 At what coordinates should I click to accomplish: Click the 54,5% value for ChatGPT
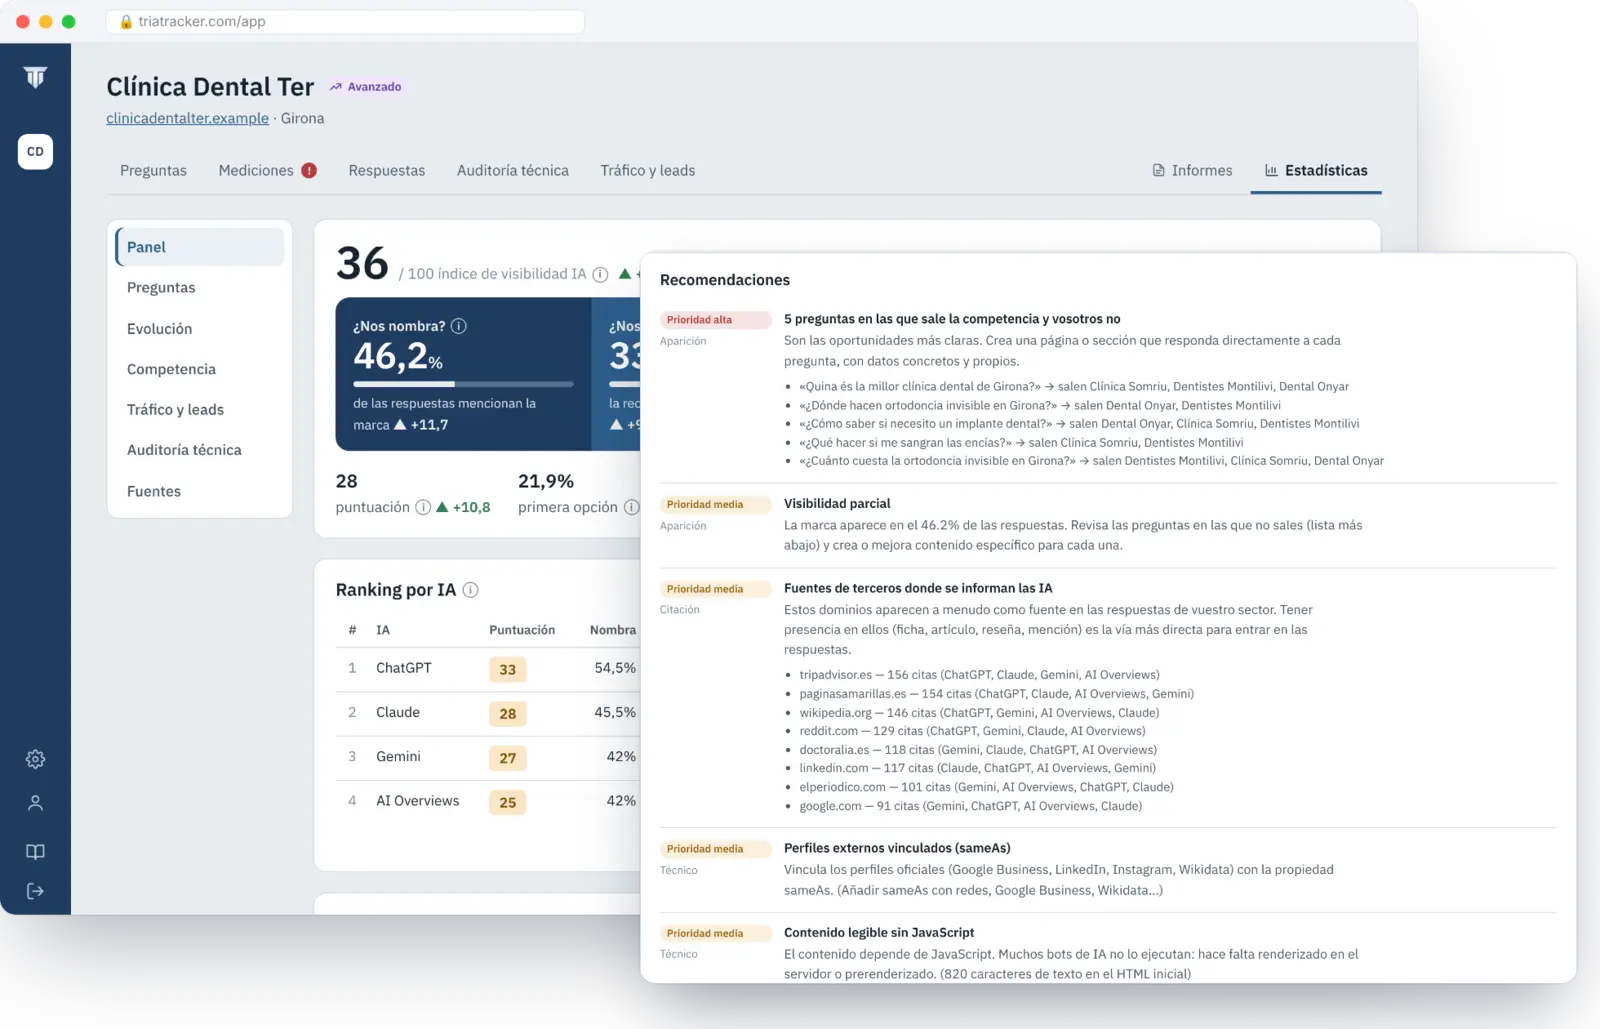tap(615, 668)
